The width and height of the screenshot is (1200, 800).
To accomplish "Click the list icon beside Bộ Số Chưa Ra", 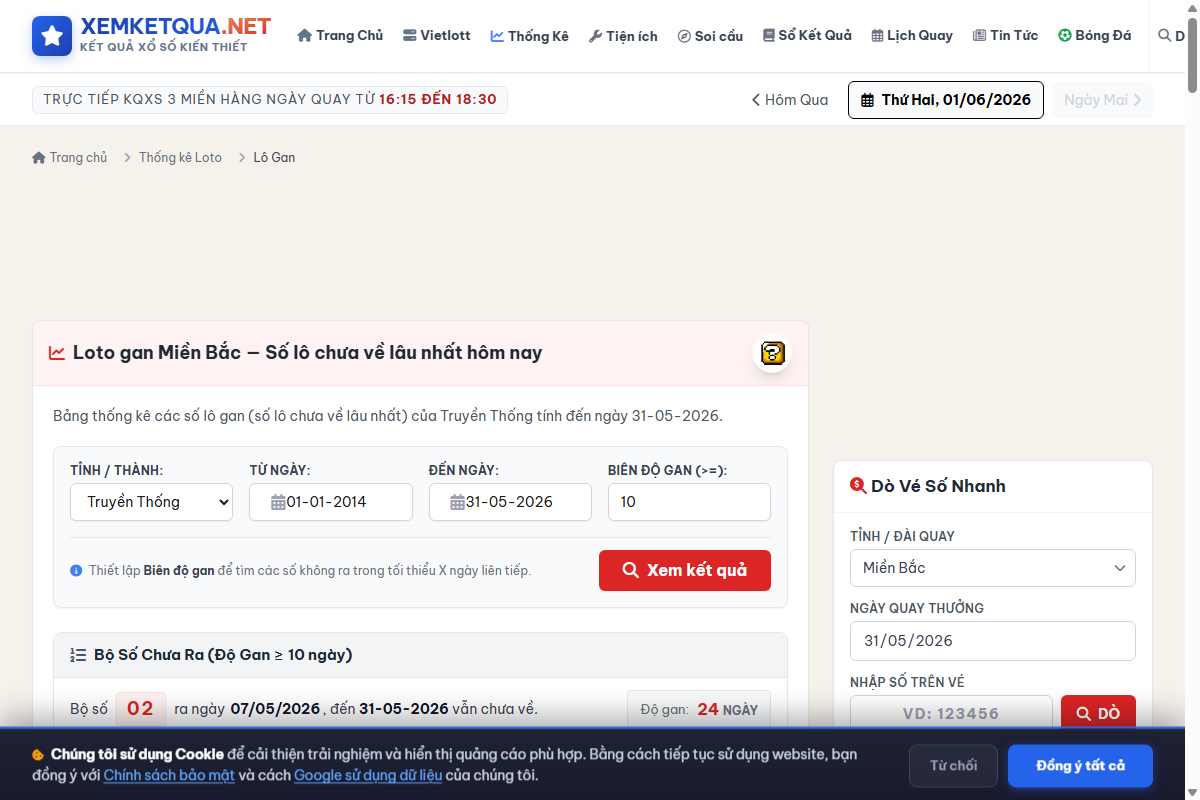I will [x=78, y=656].
